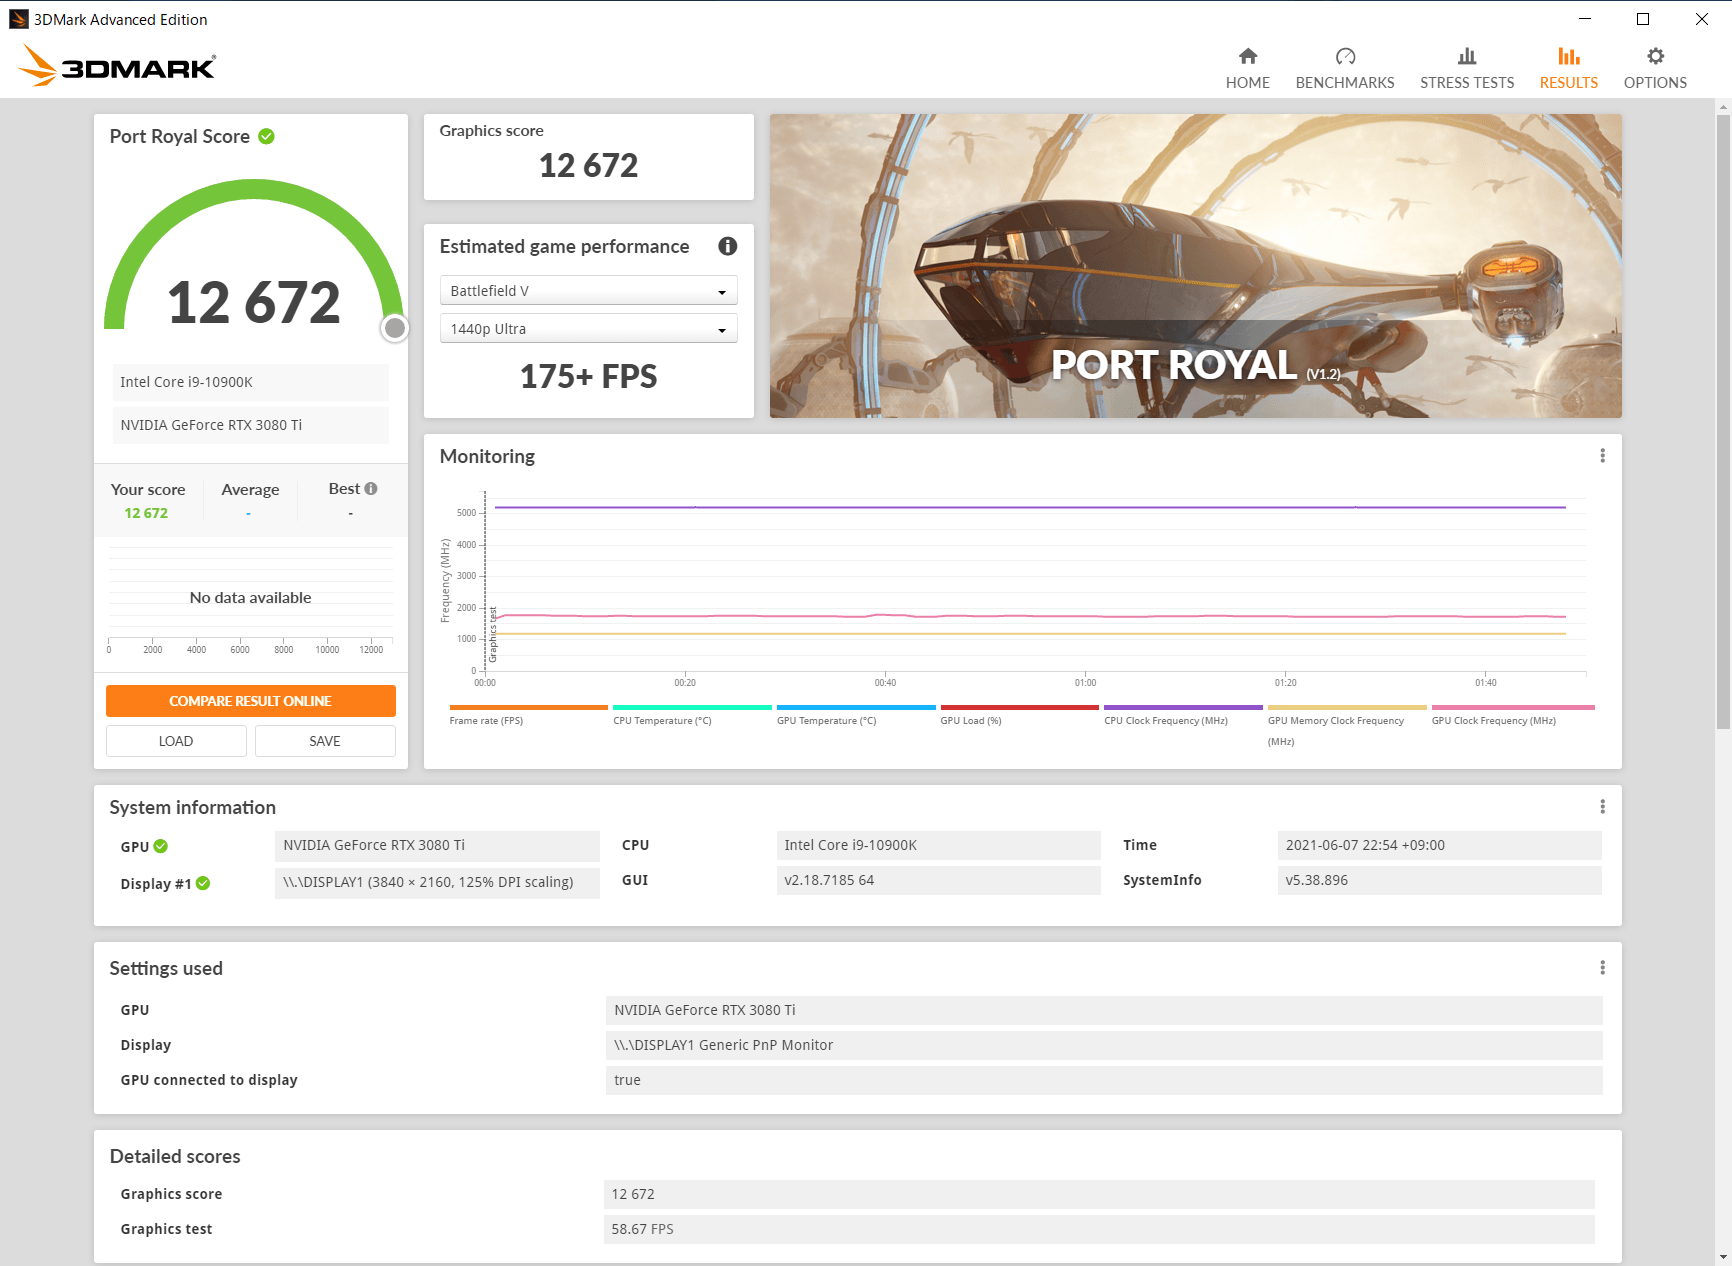This screenshot has width=1732, height=1266.
Task: Click the SAVE button
Action: [325, 741]
